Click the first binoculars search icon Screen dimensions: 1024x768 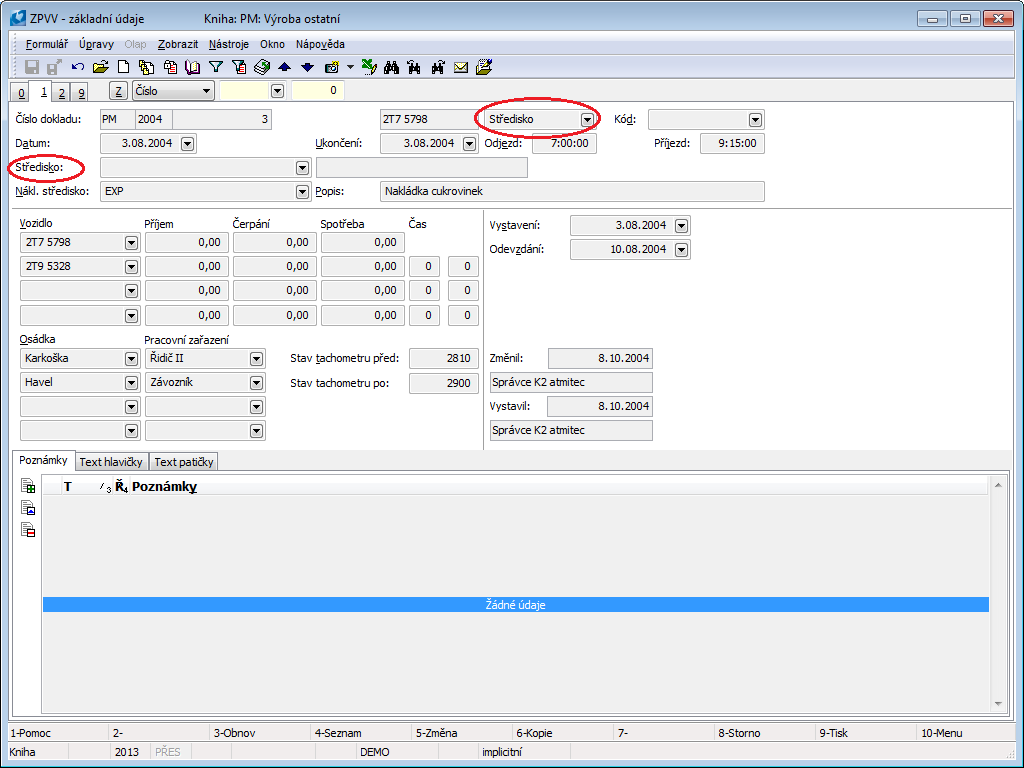pos(391,67)
